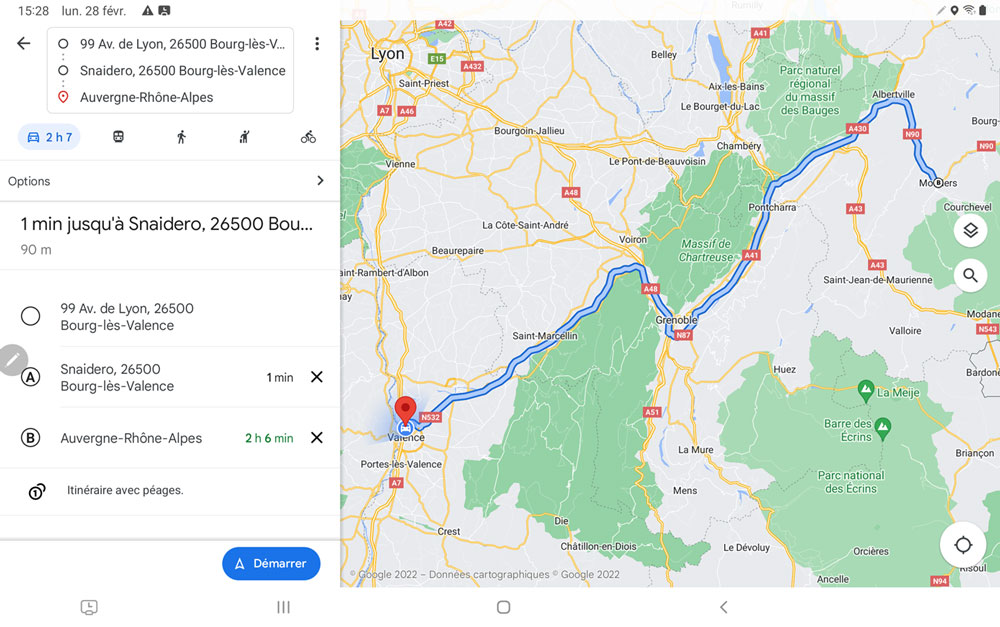Viewport: 1000px width, 627px height.
Task: Remove the Auvergne-Rhône-Alpes stop B
Action: [x=316, y=438]
